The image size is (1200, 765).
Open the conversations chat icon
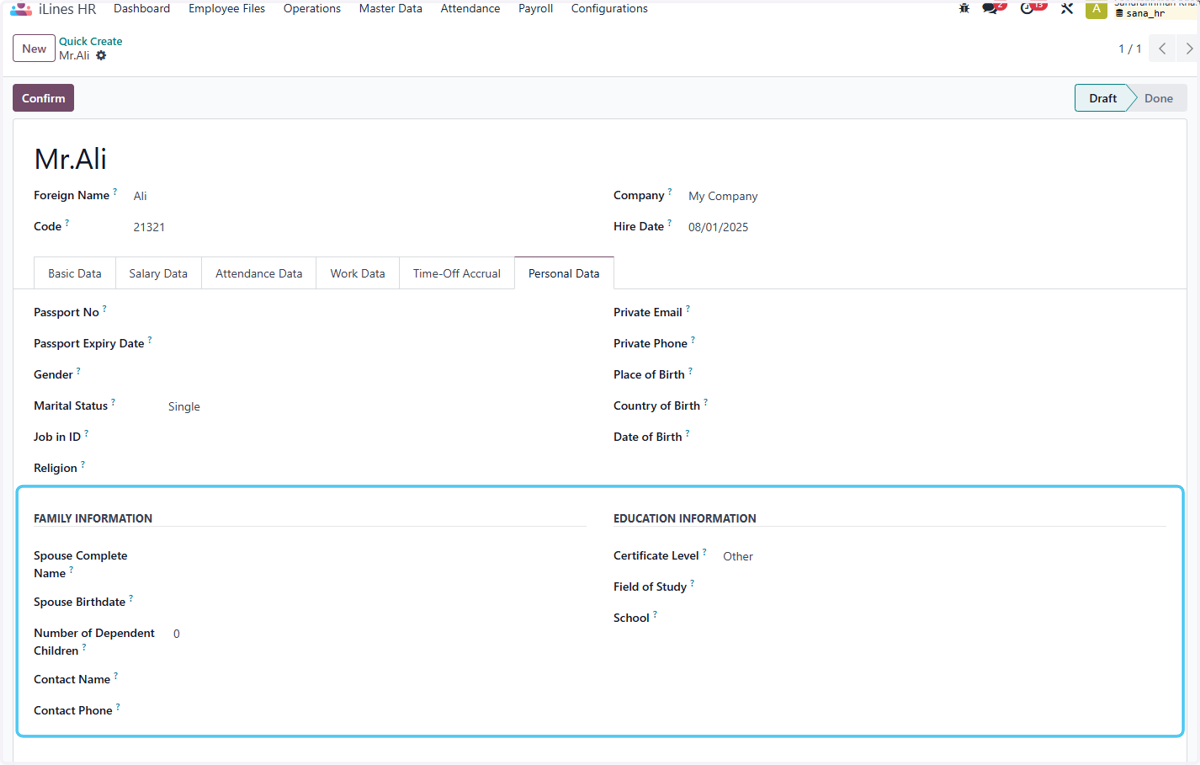coord(991,8)
